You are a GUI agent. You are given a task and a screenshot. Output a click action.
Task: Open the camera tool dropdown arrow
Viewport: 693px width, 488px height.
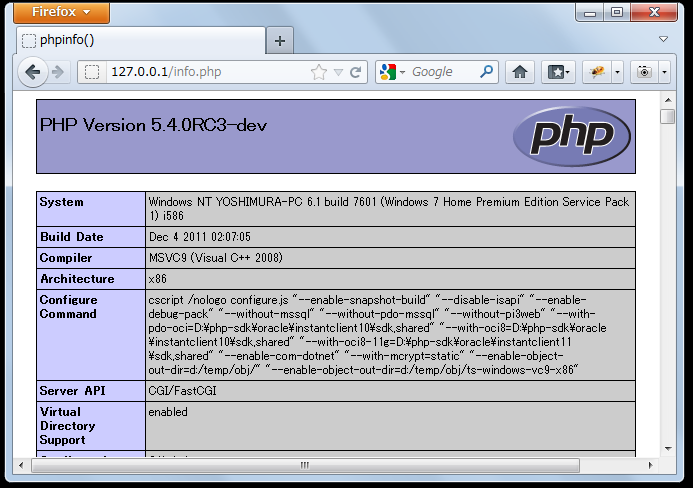point(664,72)
